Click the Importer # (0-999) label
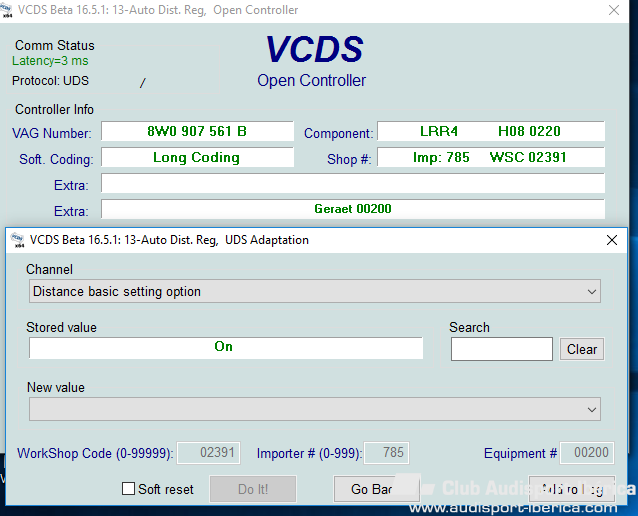The width and height of the screenshot is (638, 516). coord(309,453)
